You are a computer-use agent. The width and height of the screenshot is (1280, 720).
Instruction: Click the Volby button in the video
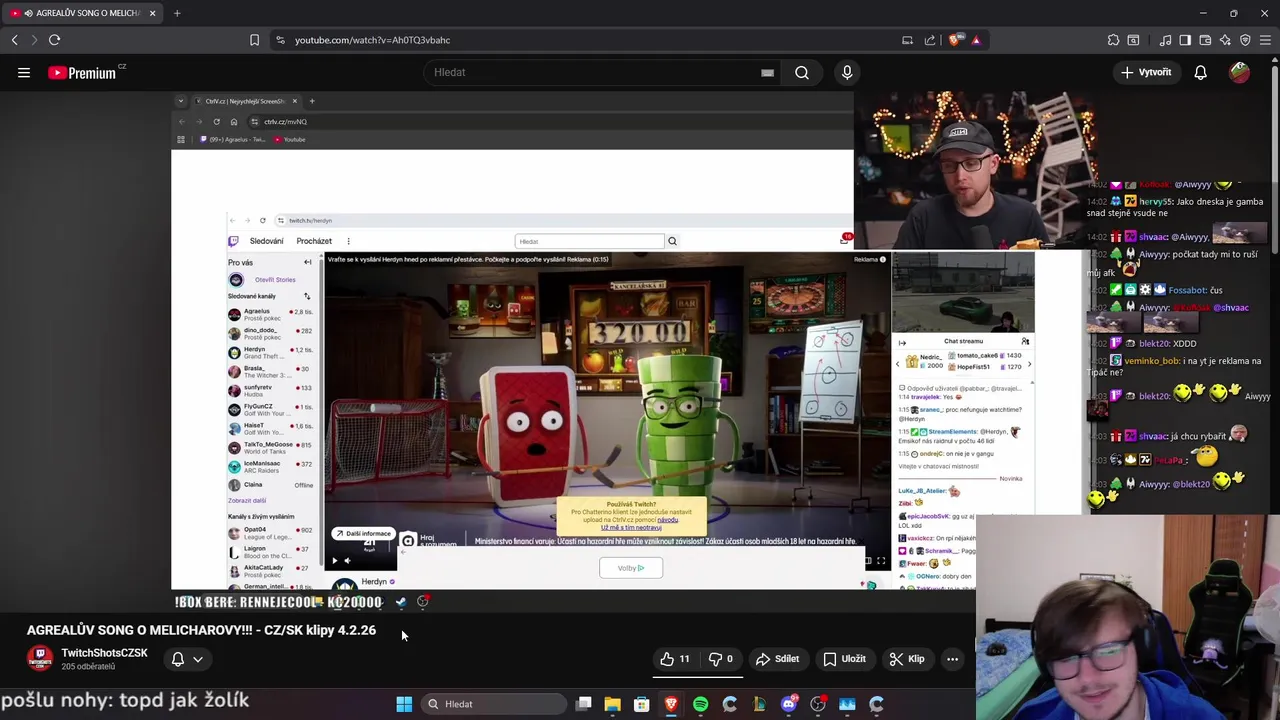click(631, 568)
